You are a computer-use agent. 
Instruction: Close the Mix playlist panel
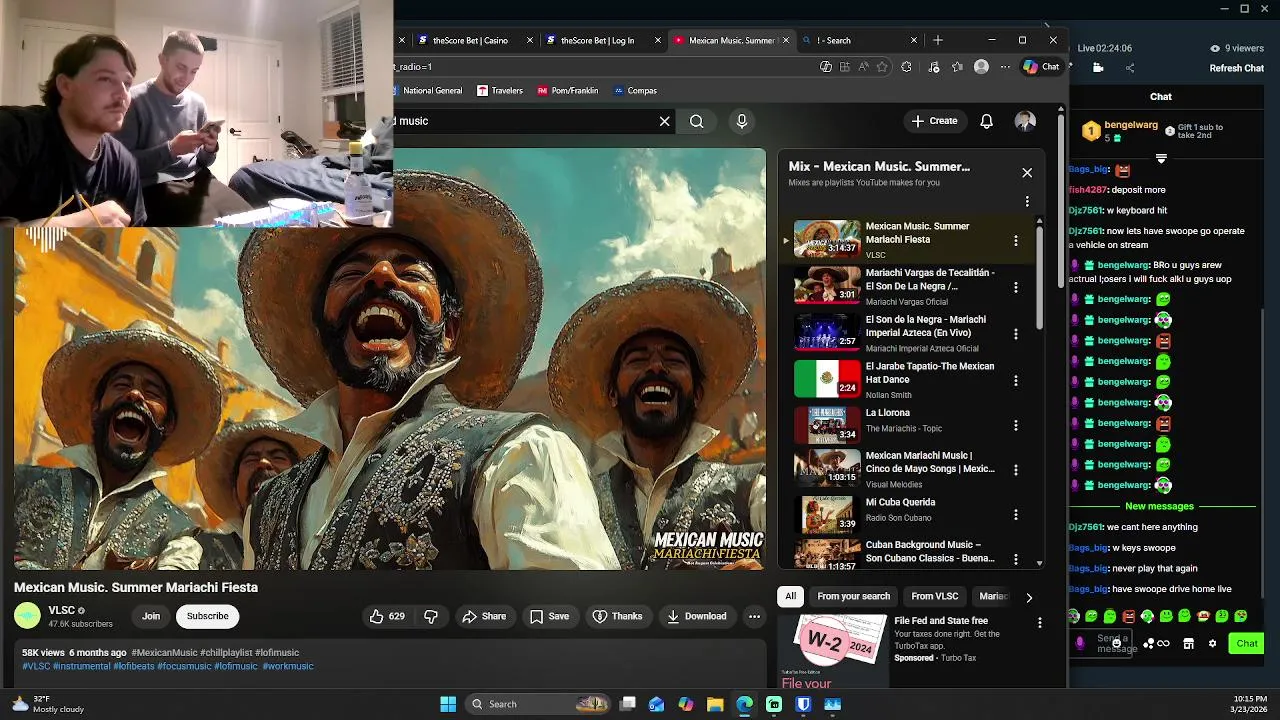point(1027,173)
